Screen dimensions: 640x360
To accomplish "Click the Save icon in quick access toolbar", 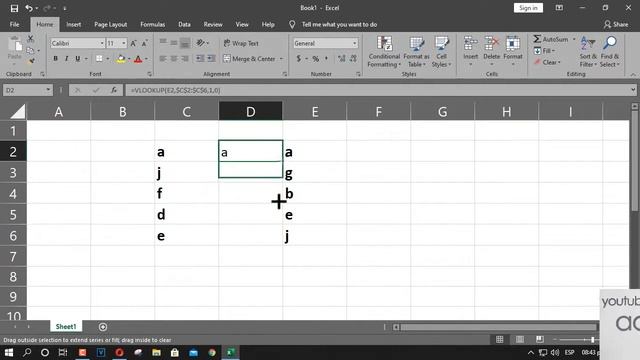I will [x=14, y=8].
